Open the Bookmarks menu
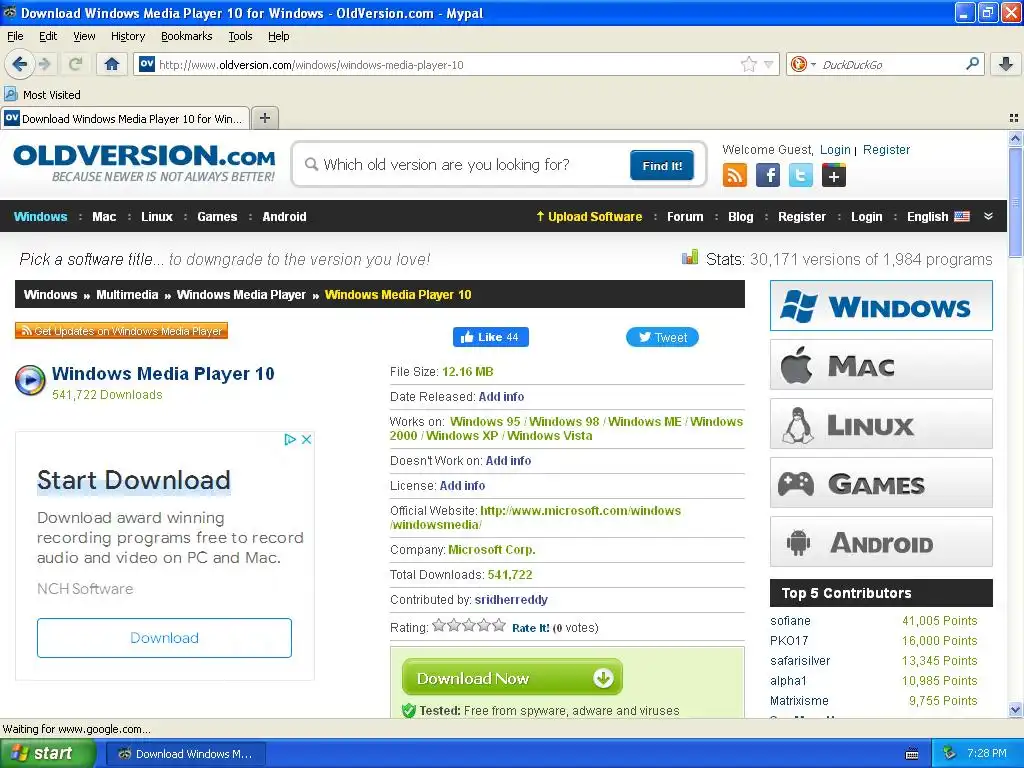Viewport: 1024px width, 768px height. (x=187, y=36)
